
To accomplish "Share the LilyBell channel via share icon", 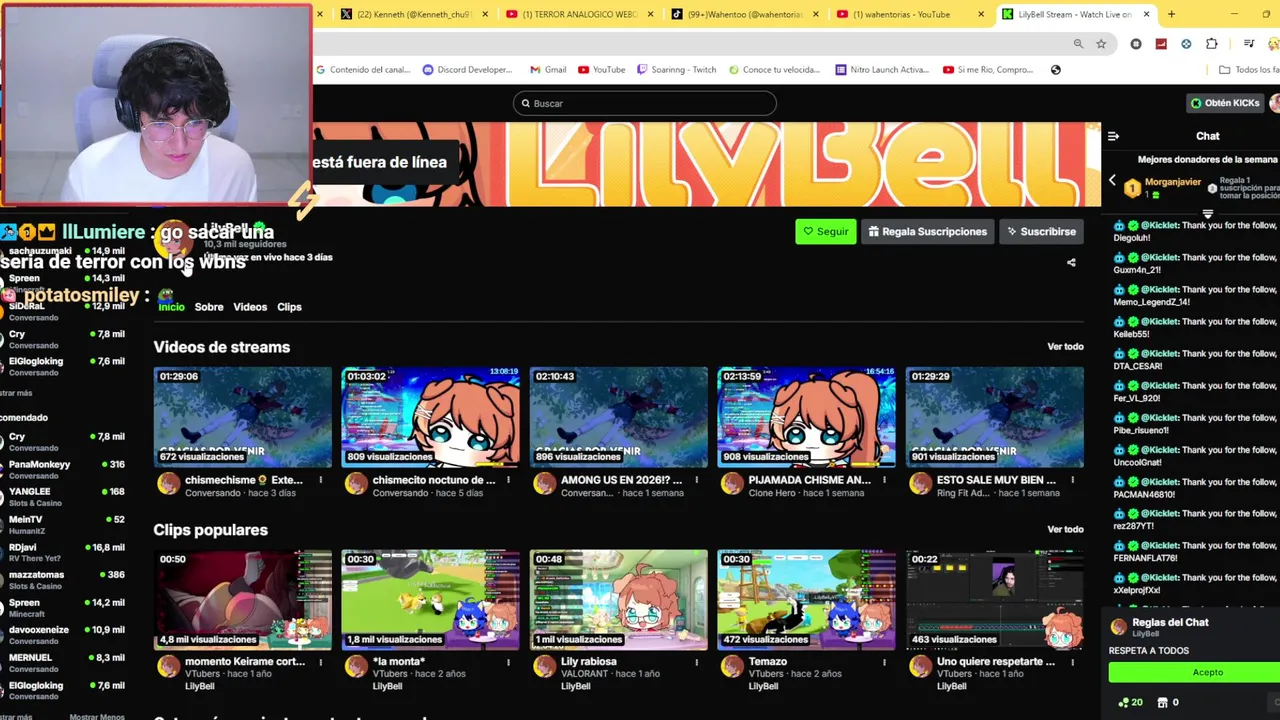I will click(1071, 263).
